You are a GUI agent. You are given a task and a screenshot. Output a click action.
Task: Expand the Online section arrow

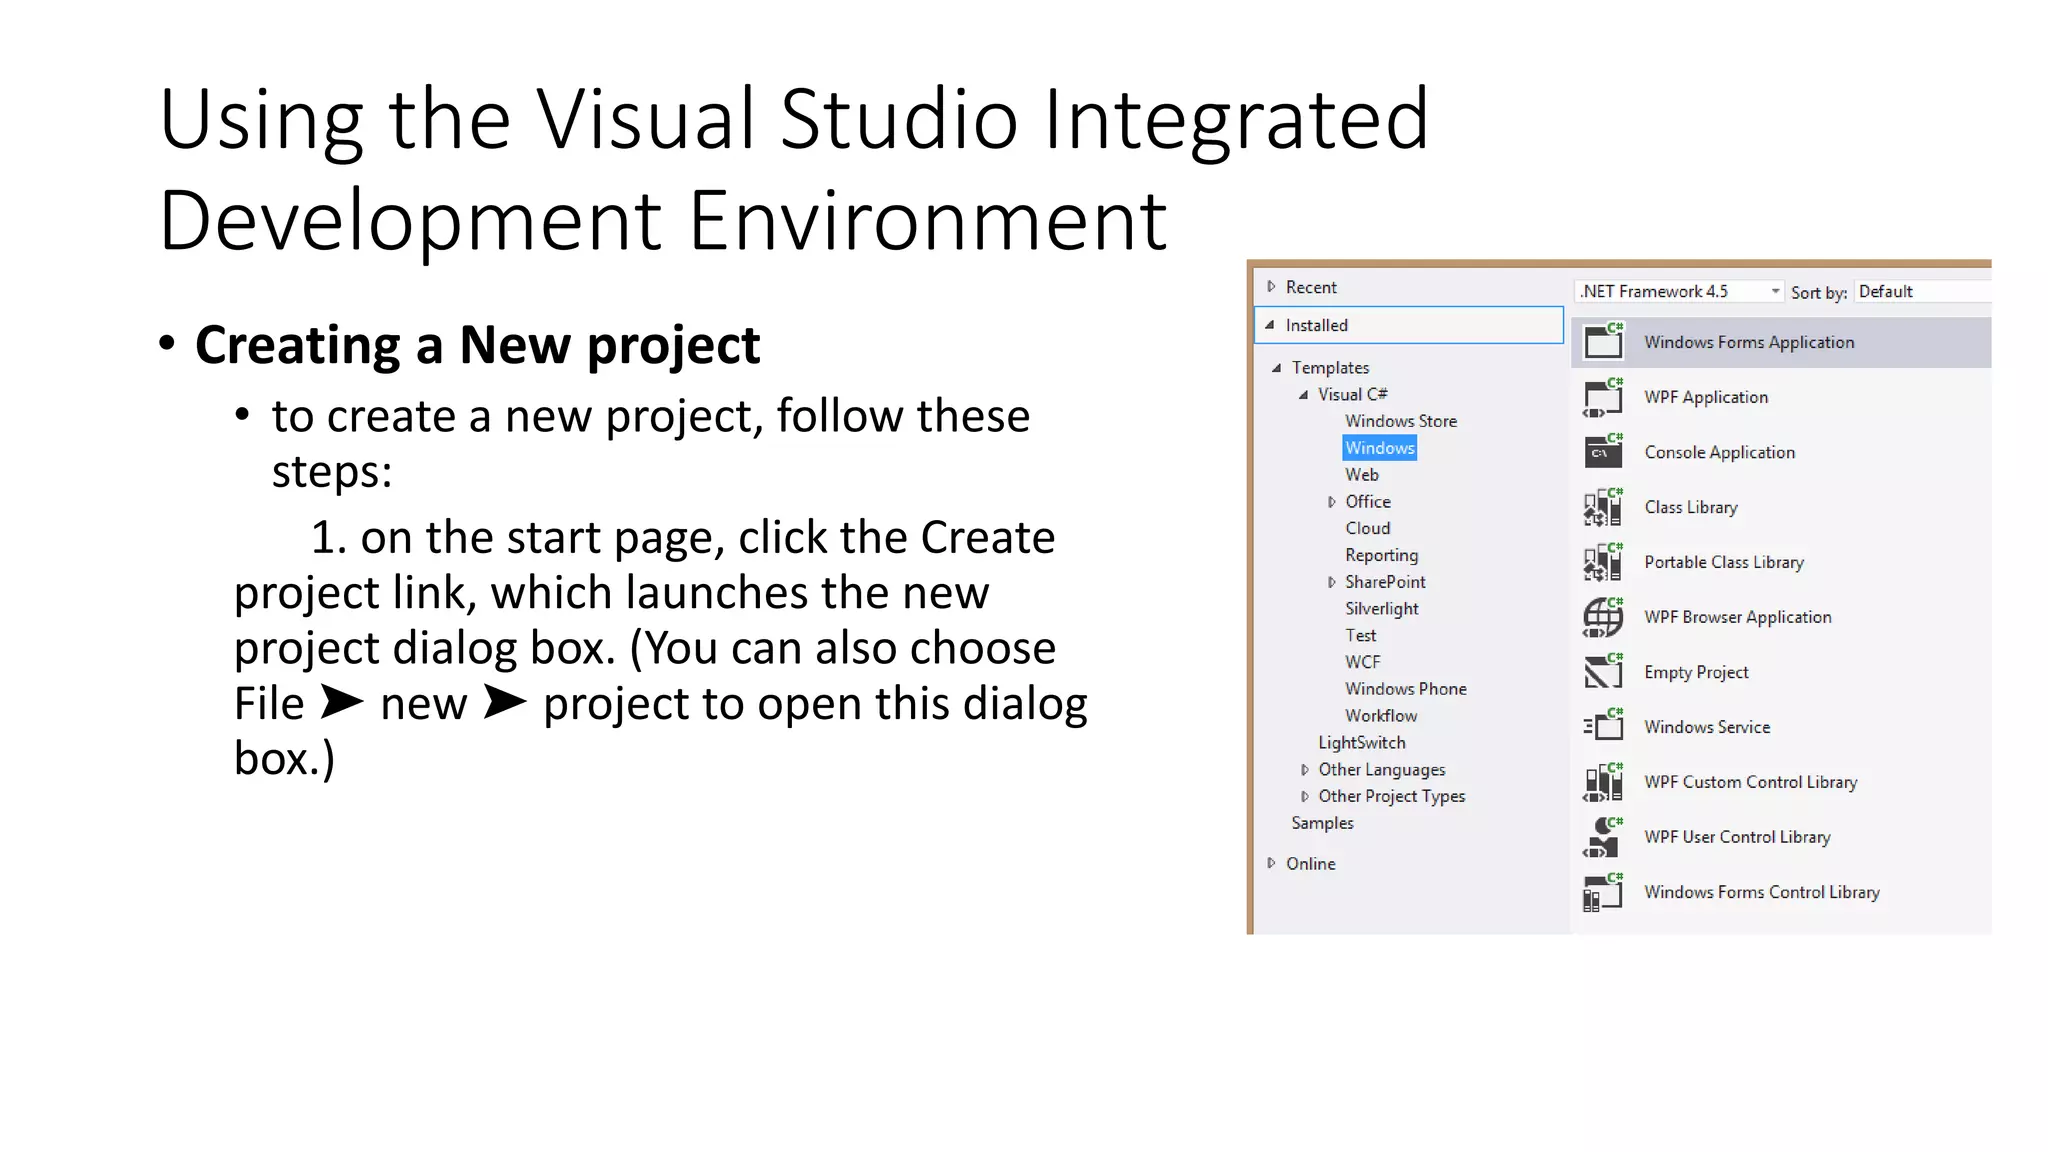point(1271,863)
